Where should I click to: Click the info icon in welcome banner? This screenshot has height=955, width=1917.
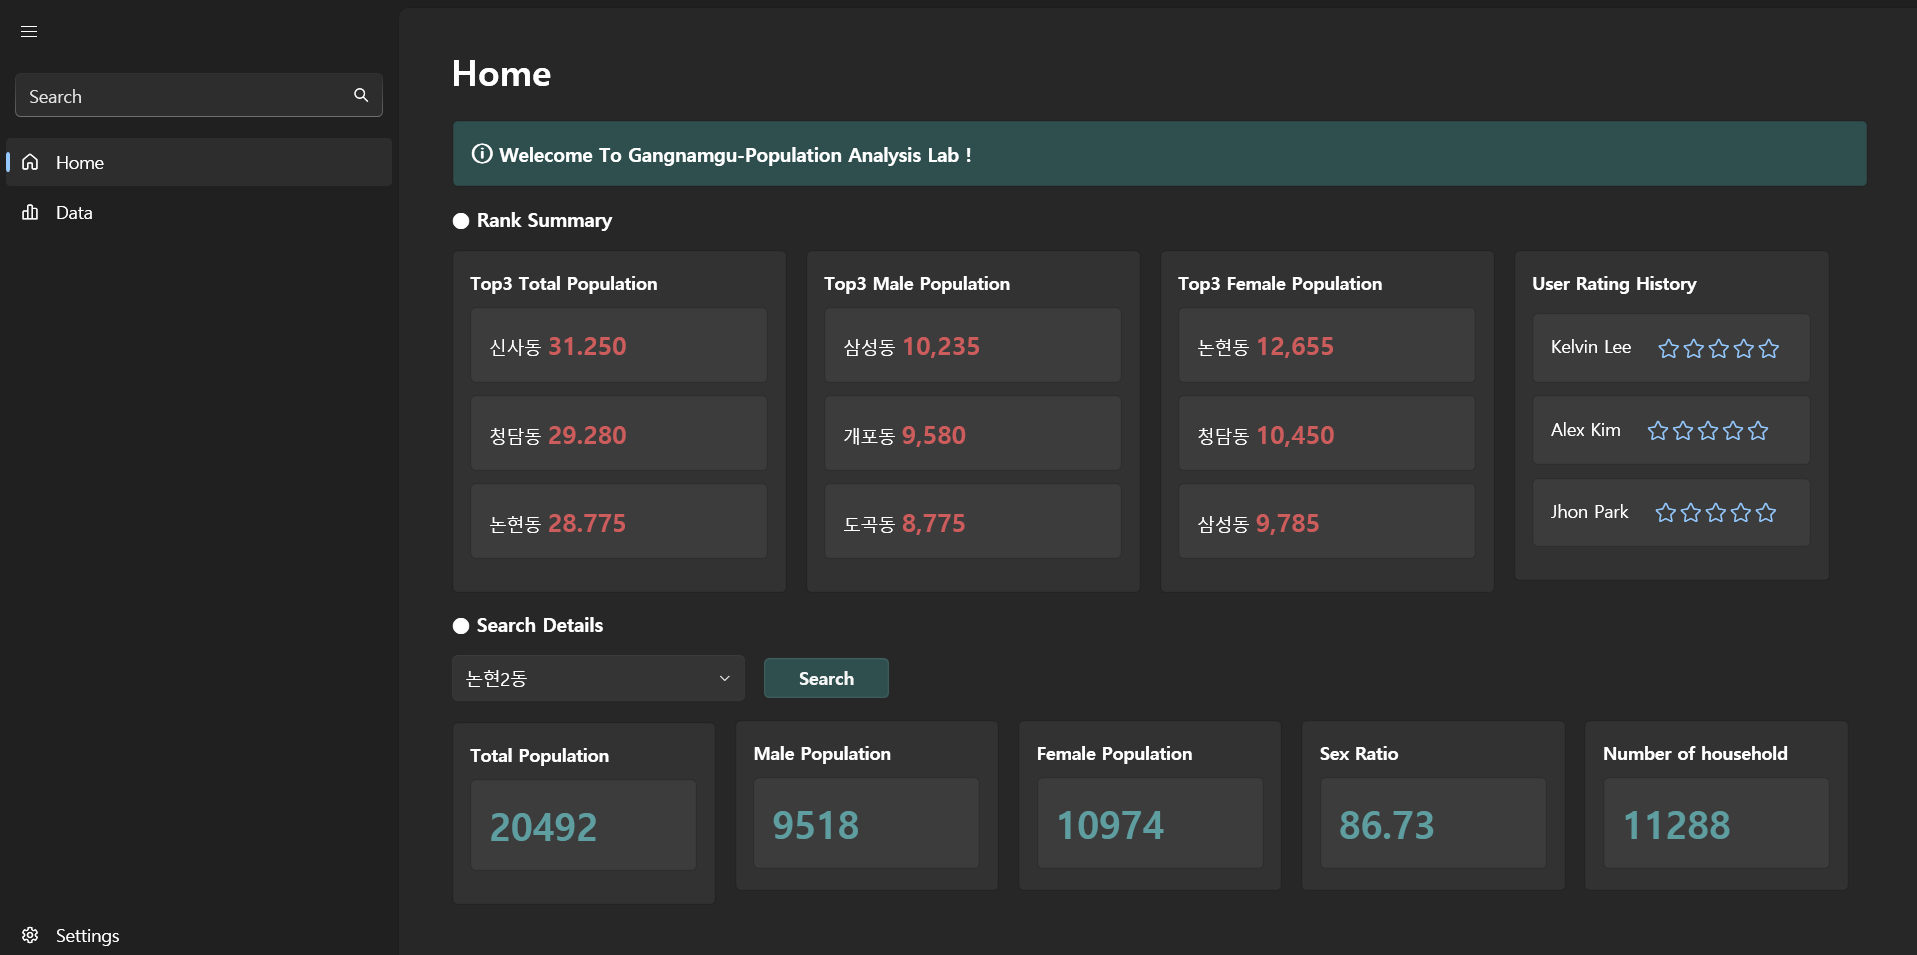[x=482, y=153]
